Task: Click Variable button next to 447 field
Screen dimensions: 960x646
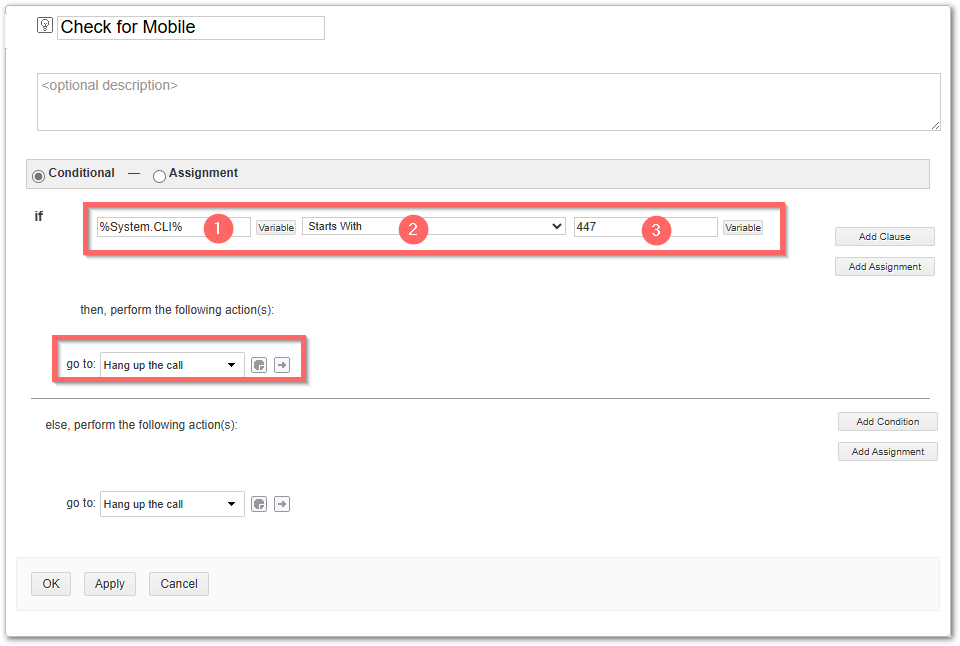Action: pyautogui.click(x=743, y=227)
